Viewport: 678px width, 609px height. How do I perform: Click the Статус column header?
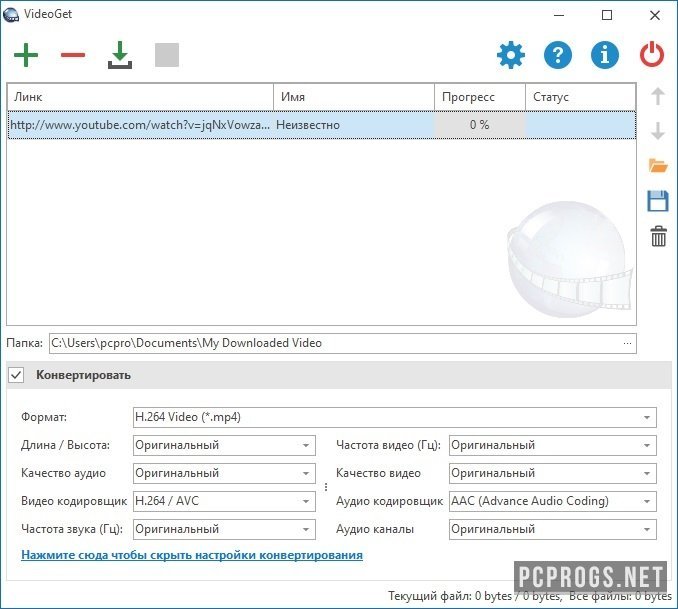tap(580, 97)
